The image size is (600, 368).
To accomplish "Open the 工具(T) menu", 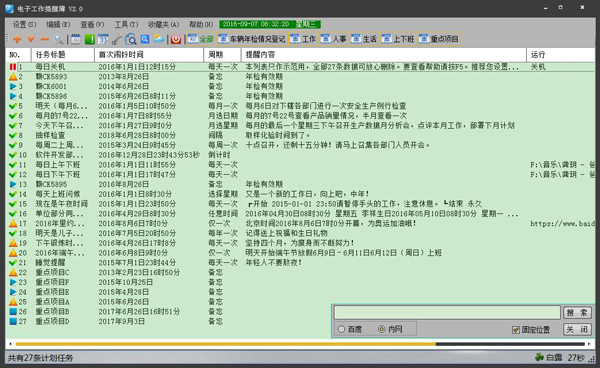I will [126, 24].
